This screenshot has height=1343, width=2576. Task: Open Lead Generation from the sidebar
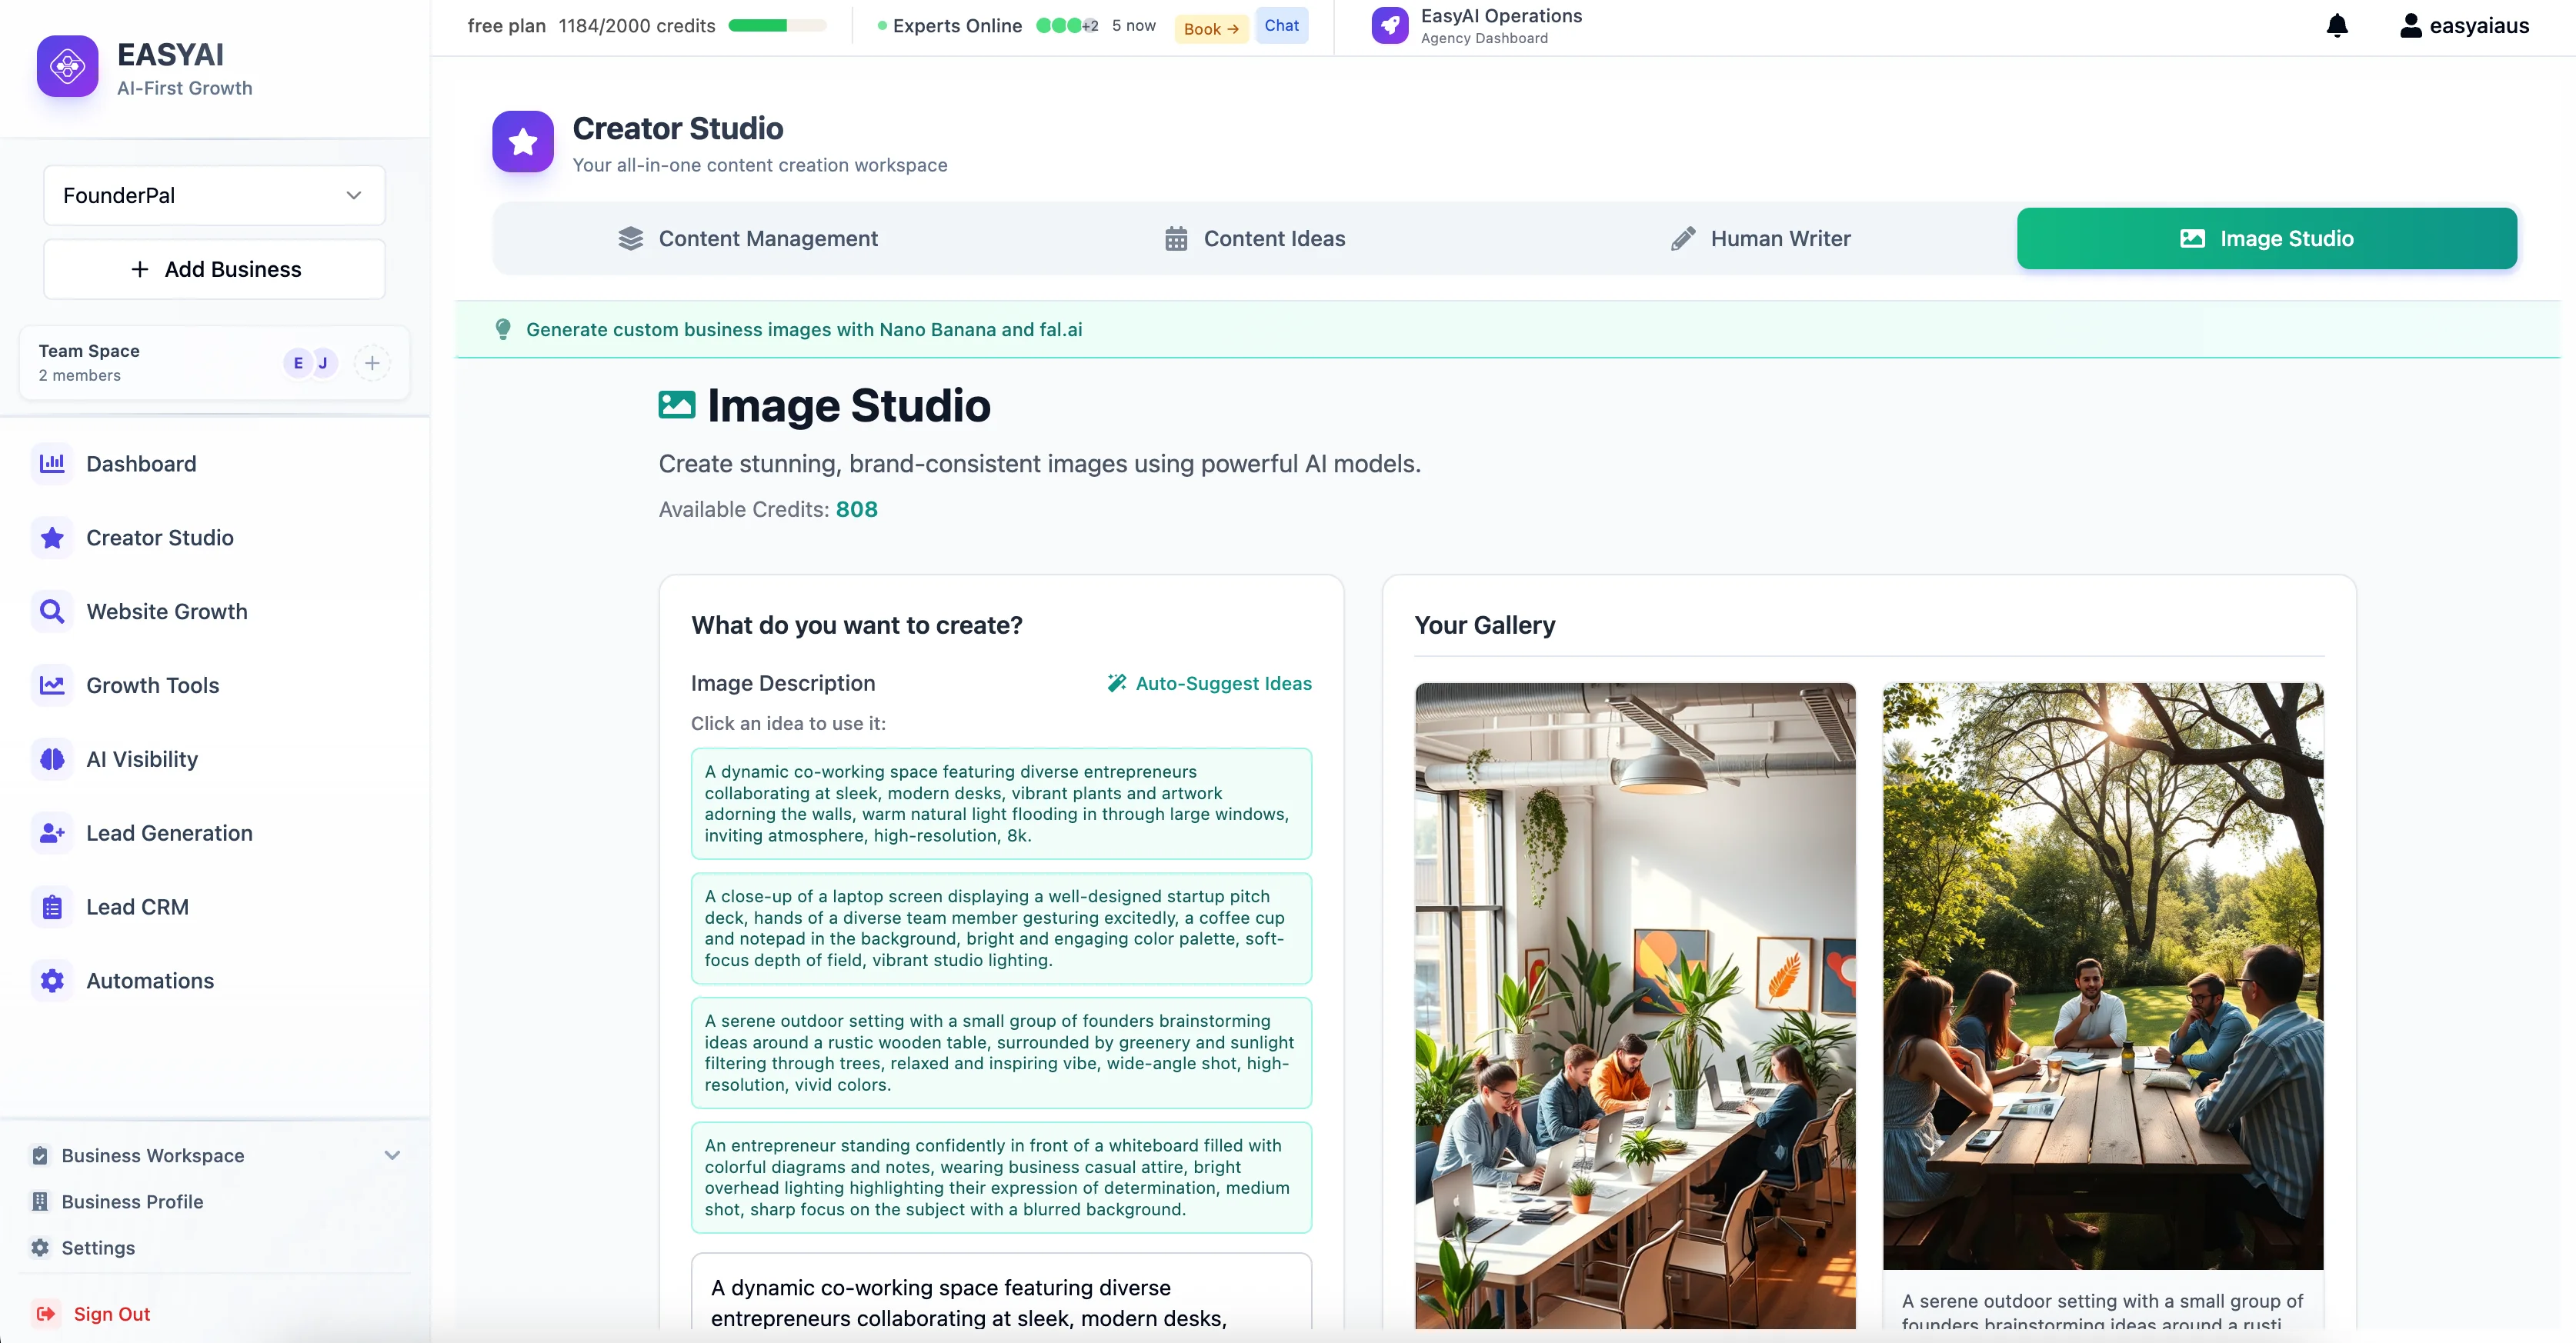169,833
